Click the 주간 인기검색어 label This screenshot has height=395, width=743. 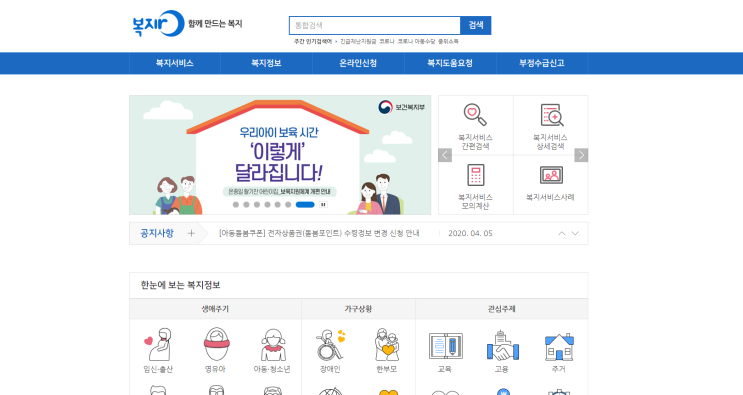[x=313, y=42]
